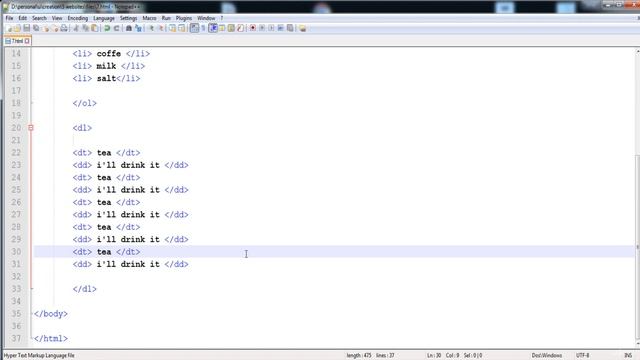Image resolution: width=640 pixels, height=360 pixels.
Task: Open the View menu
Action: (x=57, y=18)
